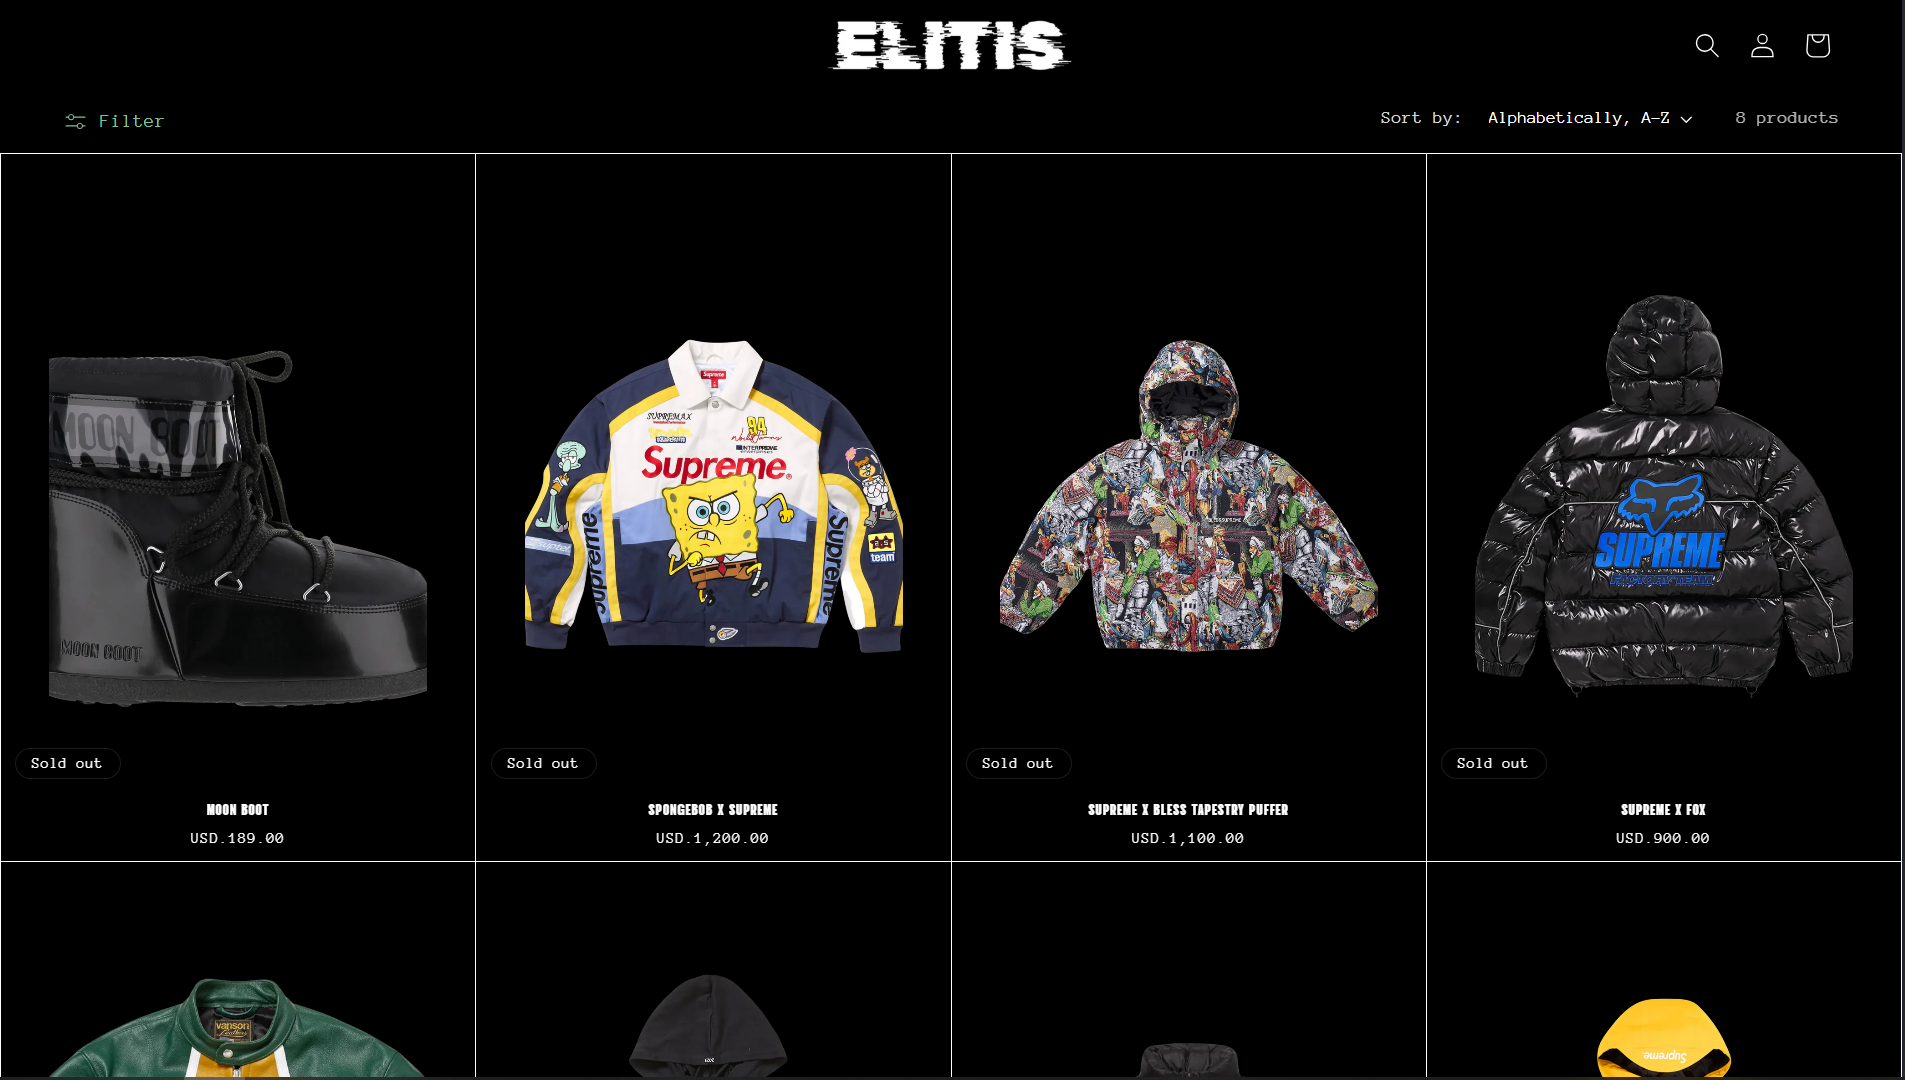Open the Filter panel

coord(115,121)
